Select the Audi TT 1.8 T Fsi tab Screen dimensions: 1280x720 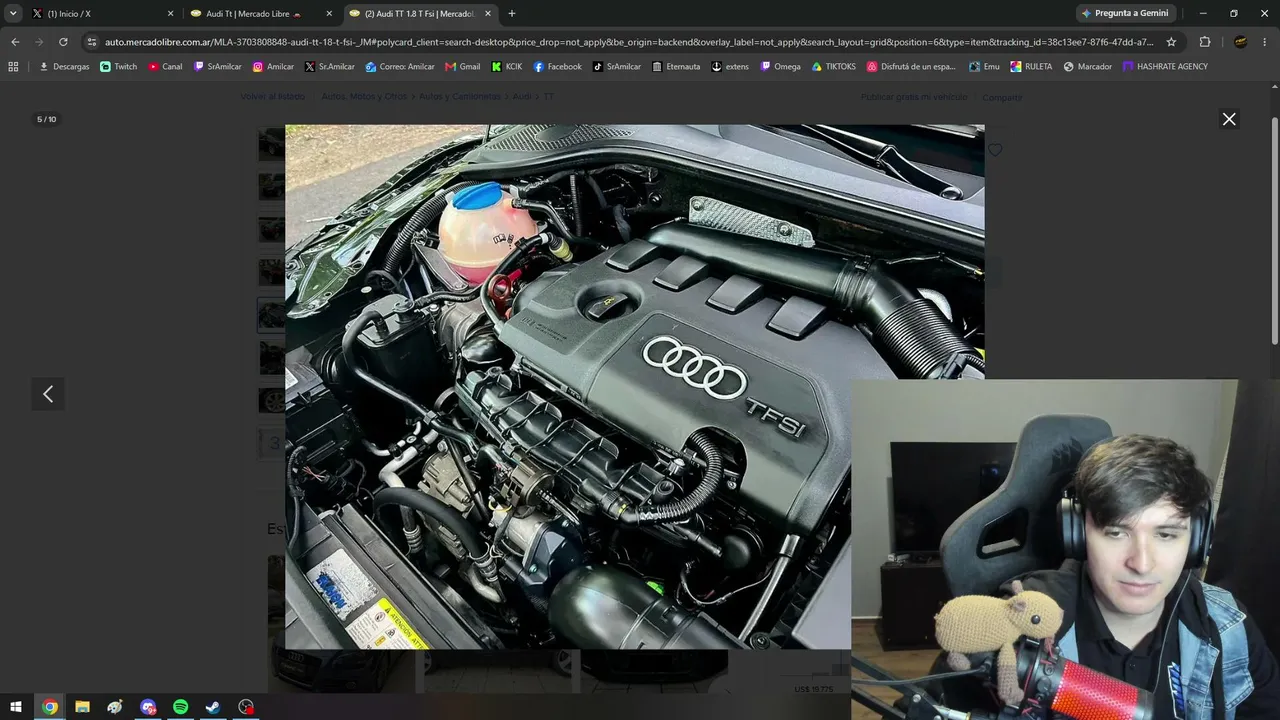pos(420,14)
